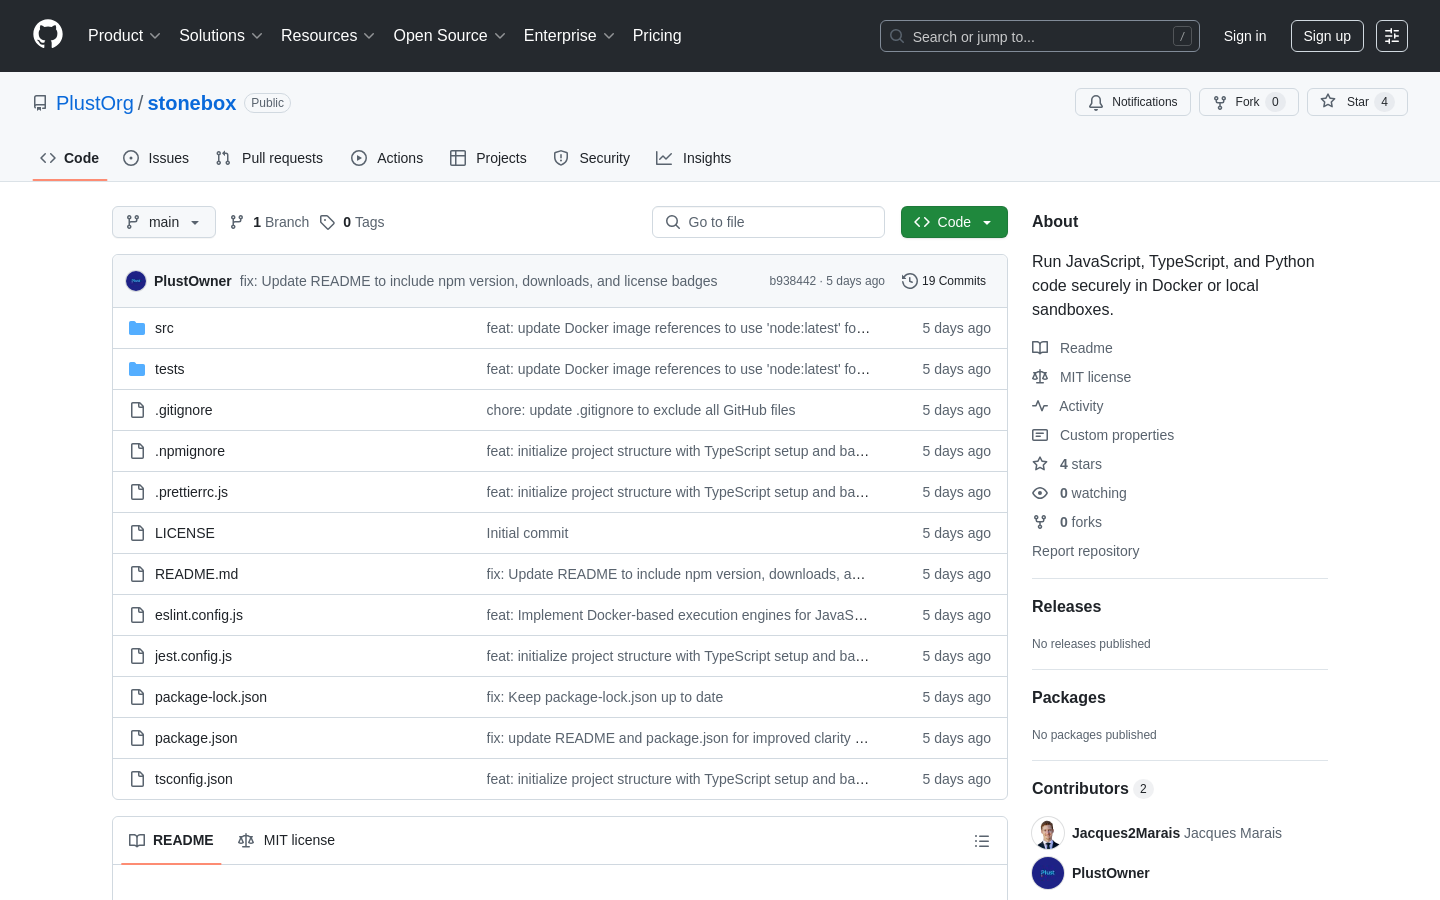This screenshot has width=1440, height=900.
Task: Click the PlustOwner contributor avatar
Action: 1048,873
